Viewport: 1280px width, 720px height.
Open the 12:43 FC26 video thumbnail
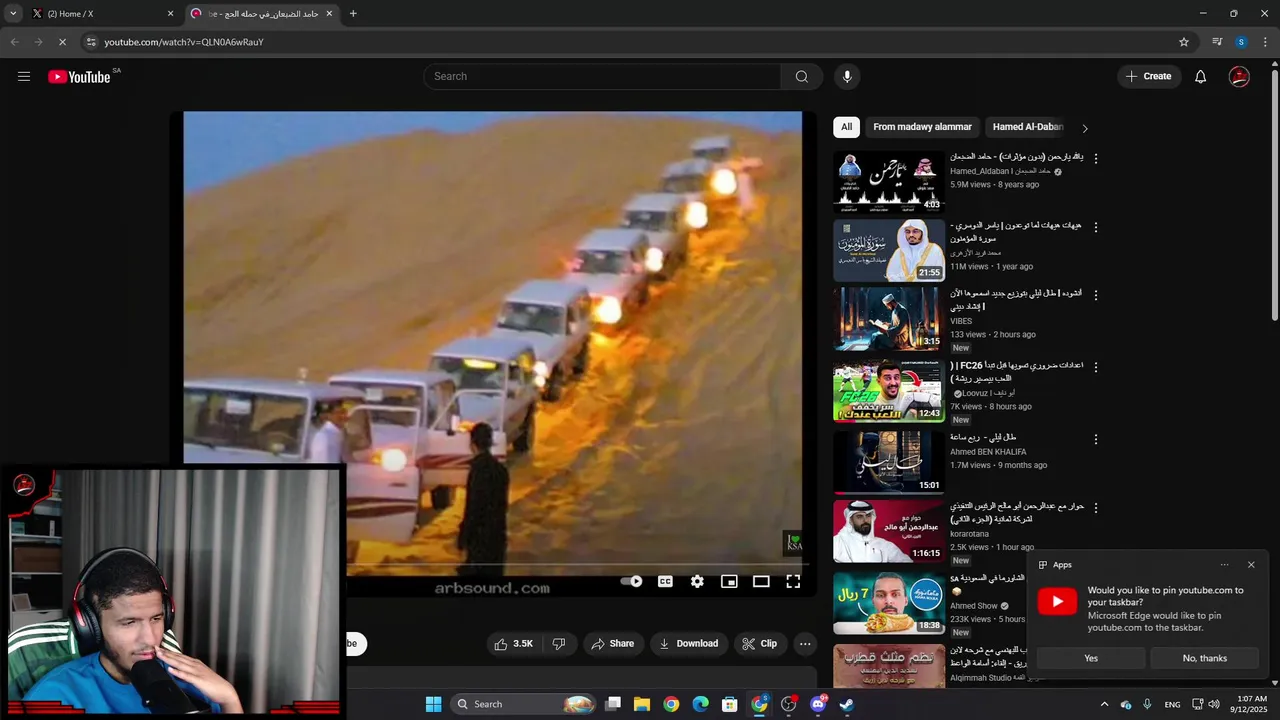(888, 391)
